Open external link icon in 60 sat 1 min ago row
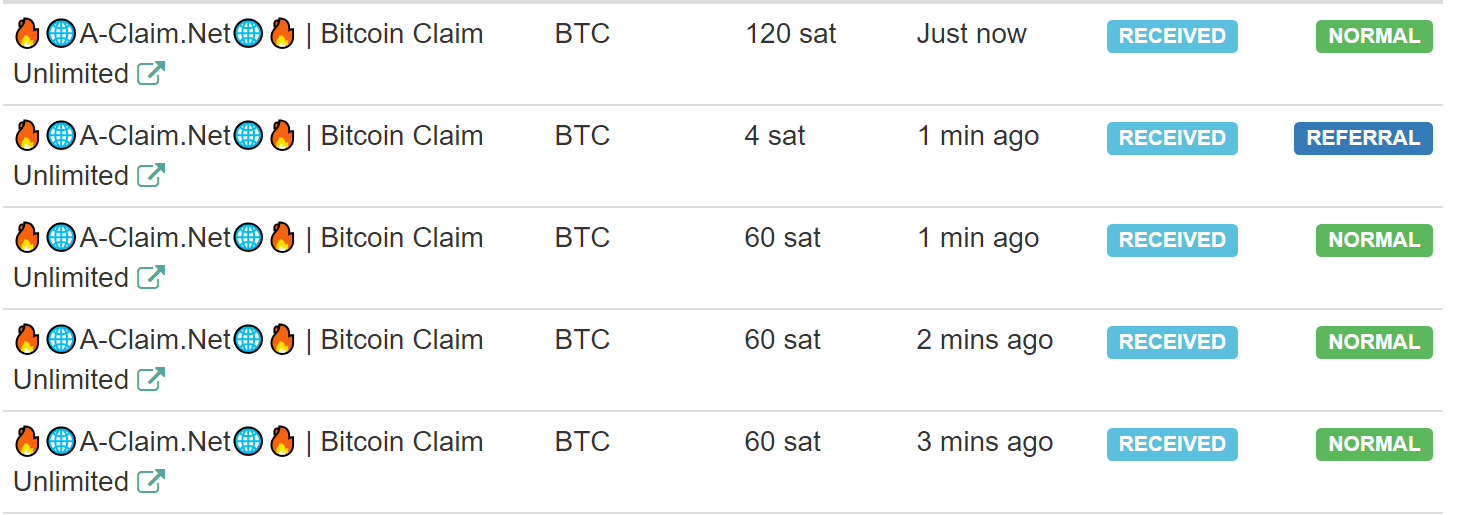The height and width of the screenshot is (515, 1462). coord(151,278)
